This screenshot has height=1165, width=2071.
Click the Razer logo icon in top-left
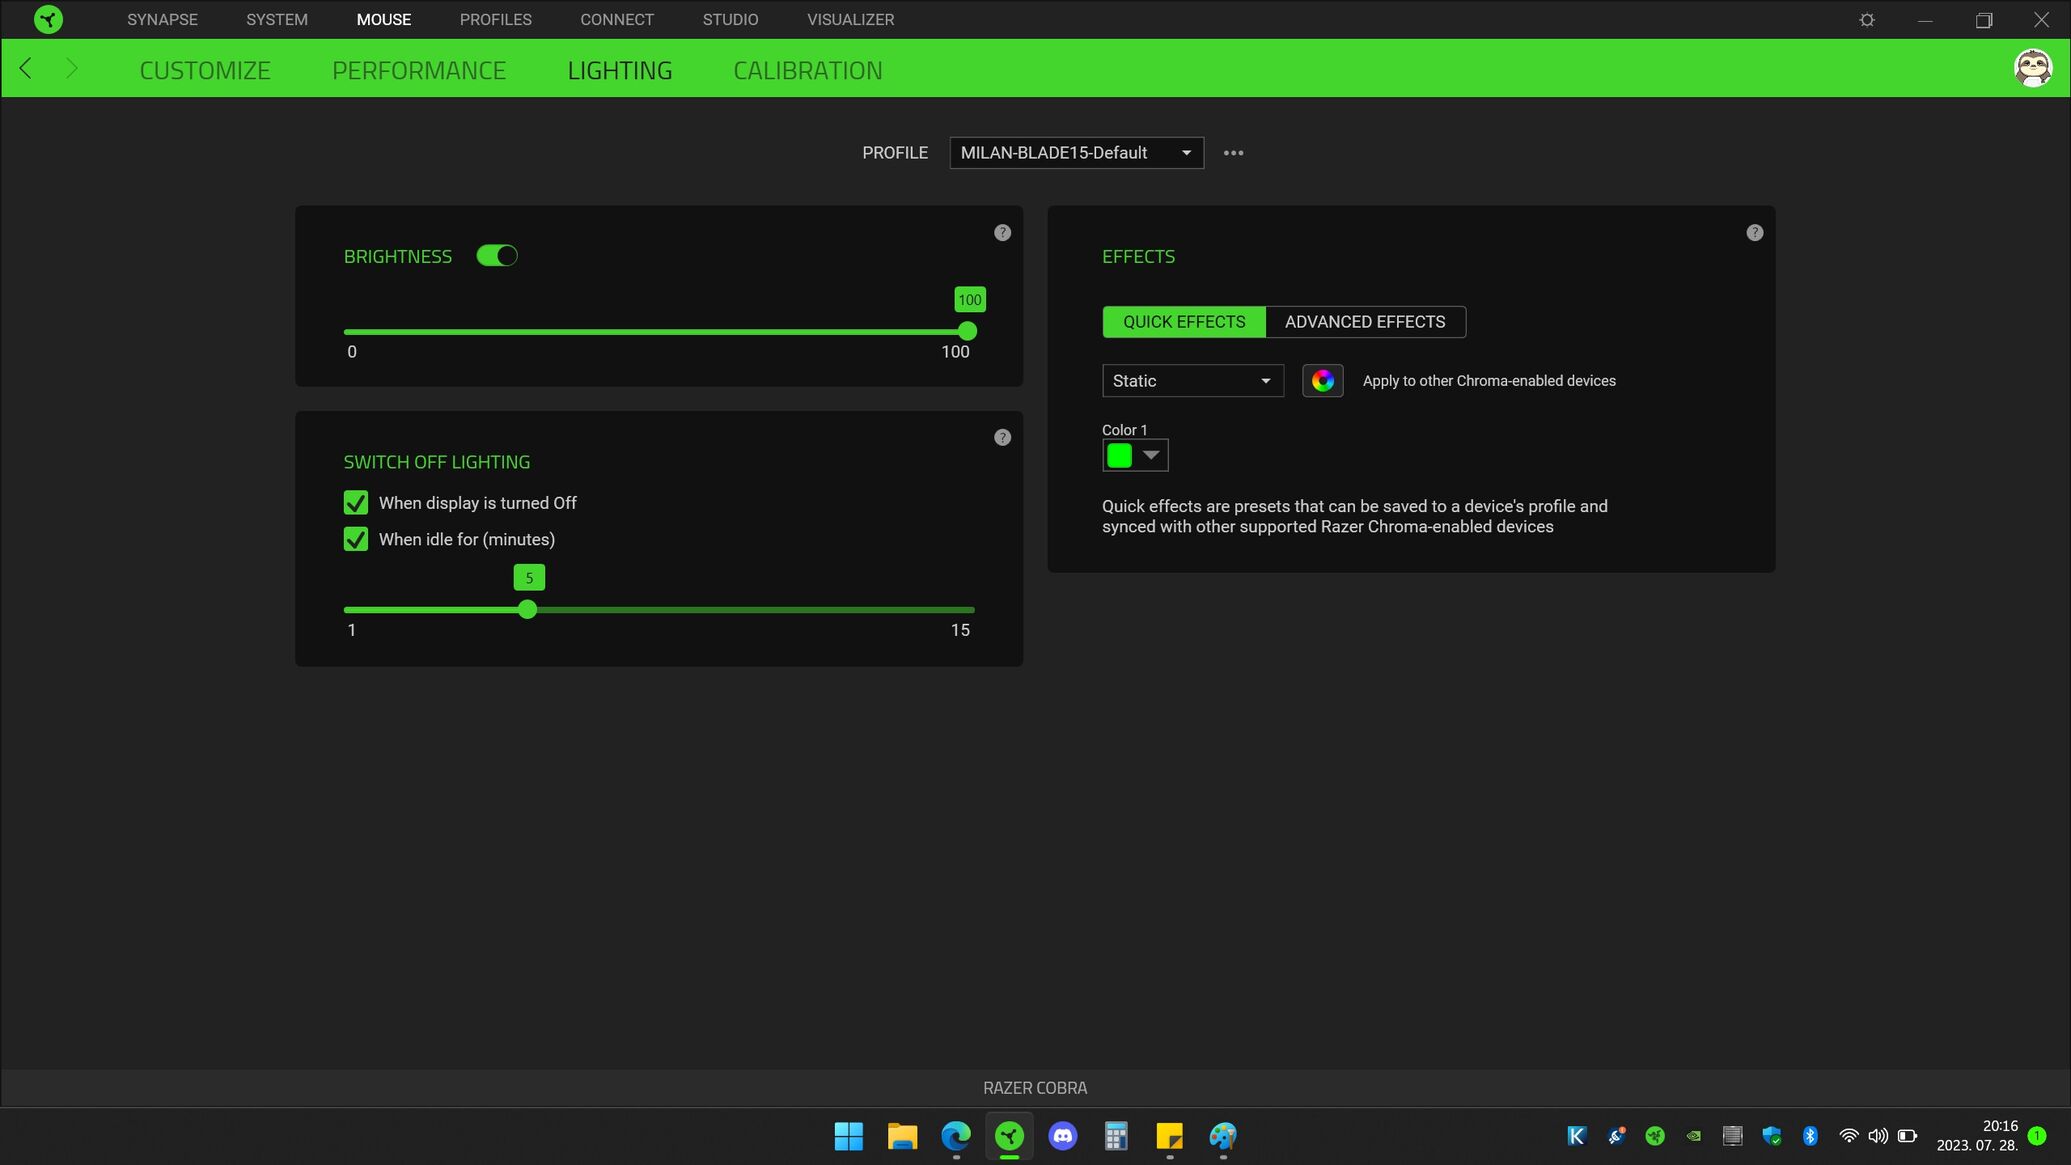tap(47, 19)
